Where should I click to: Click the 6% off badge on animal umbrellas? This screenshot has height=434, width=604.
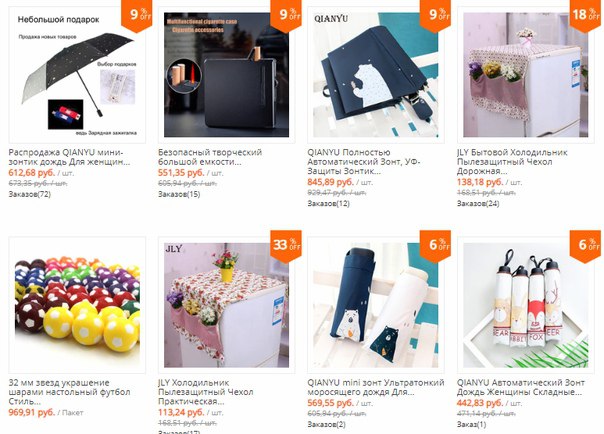click(585, 245)
